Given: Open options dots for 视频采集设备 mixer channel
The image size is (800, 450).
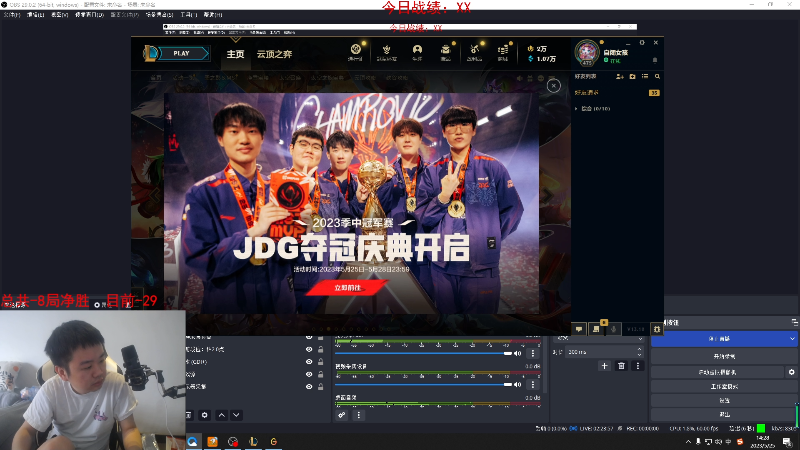Looking at the screenshot, I should [x=533, y=384].
